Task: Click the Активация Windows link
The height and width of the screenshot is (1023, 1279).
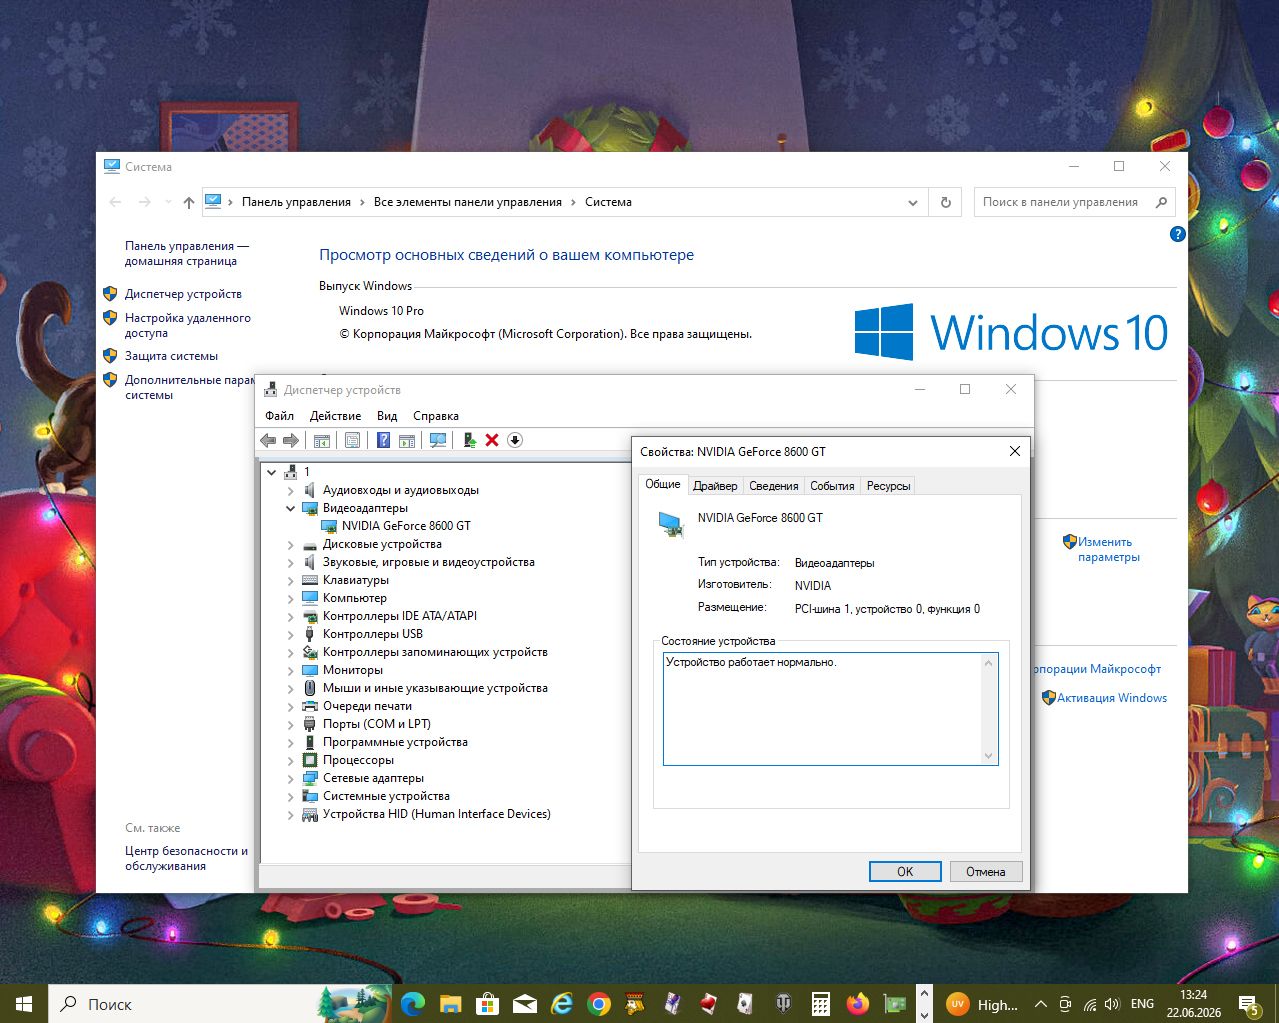Action: 1112,698
